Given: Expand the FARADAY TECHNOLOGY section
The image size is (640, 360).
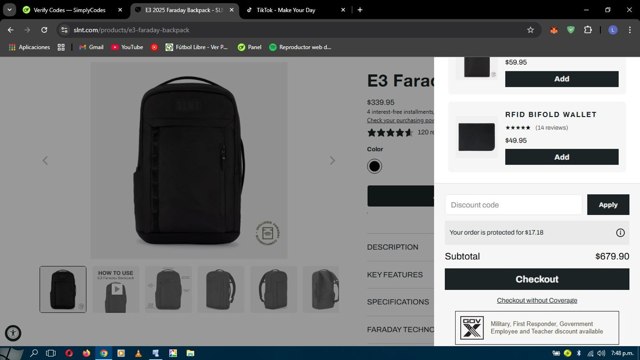Looking at the screenshot, I should click(400, 329).
